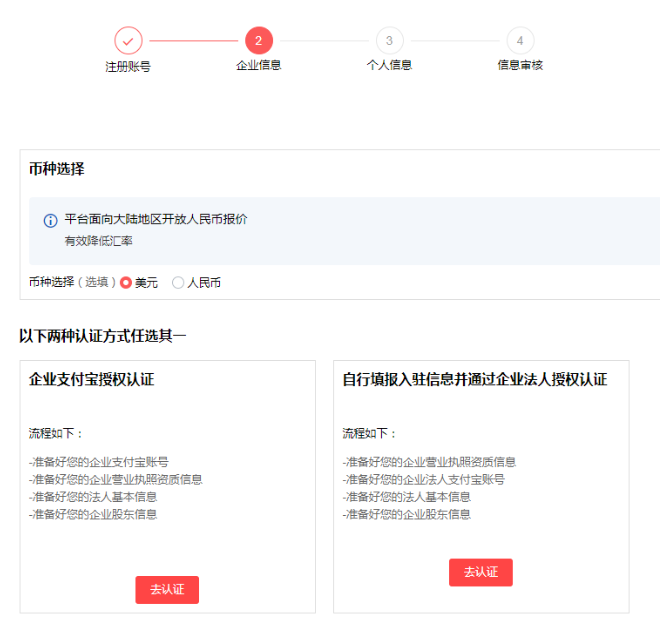Click the 个人信息 step label
This screenshot has width=670, height=620.
(390, 65)
